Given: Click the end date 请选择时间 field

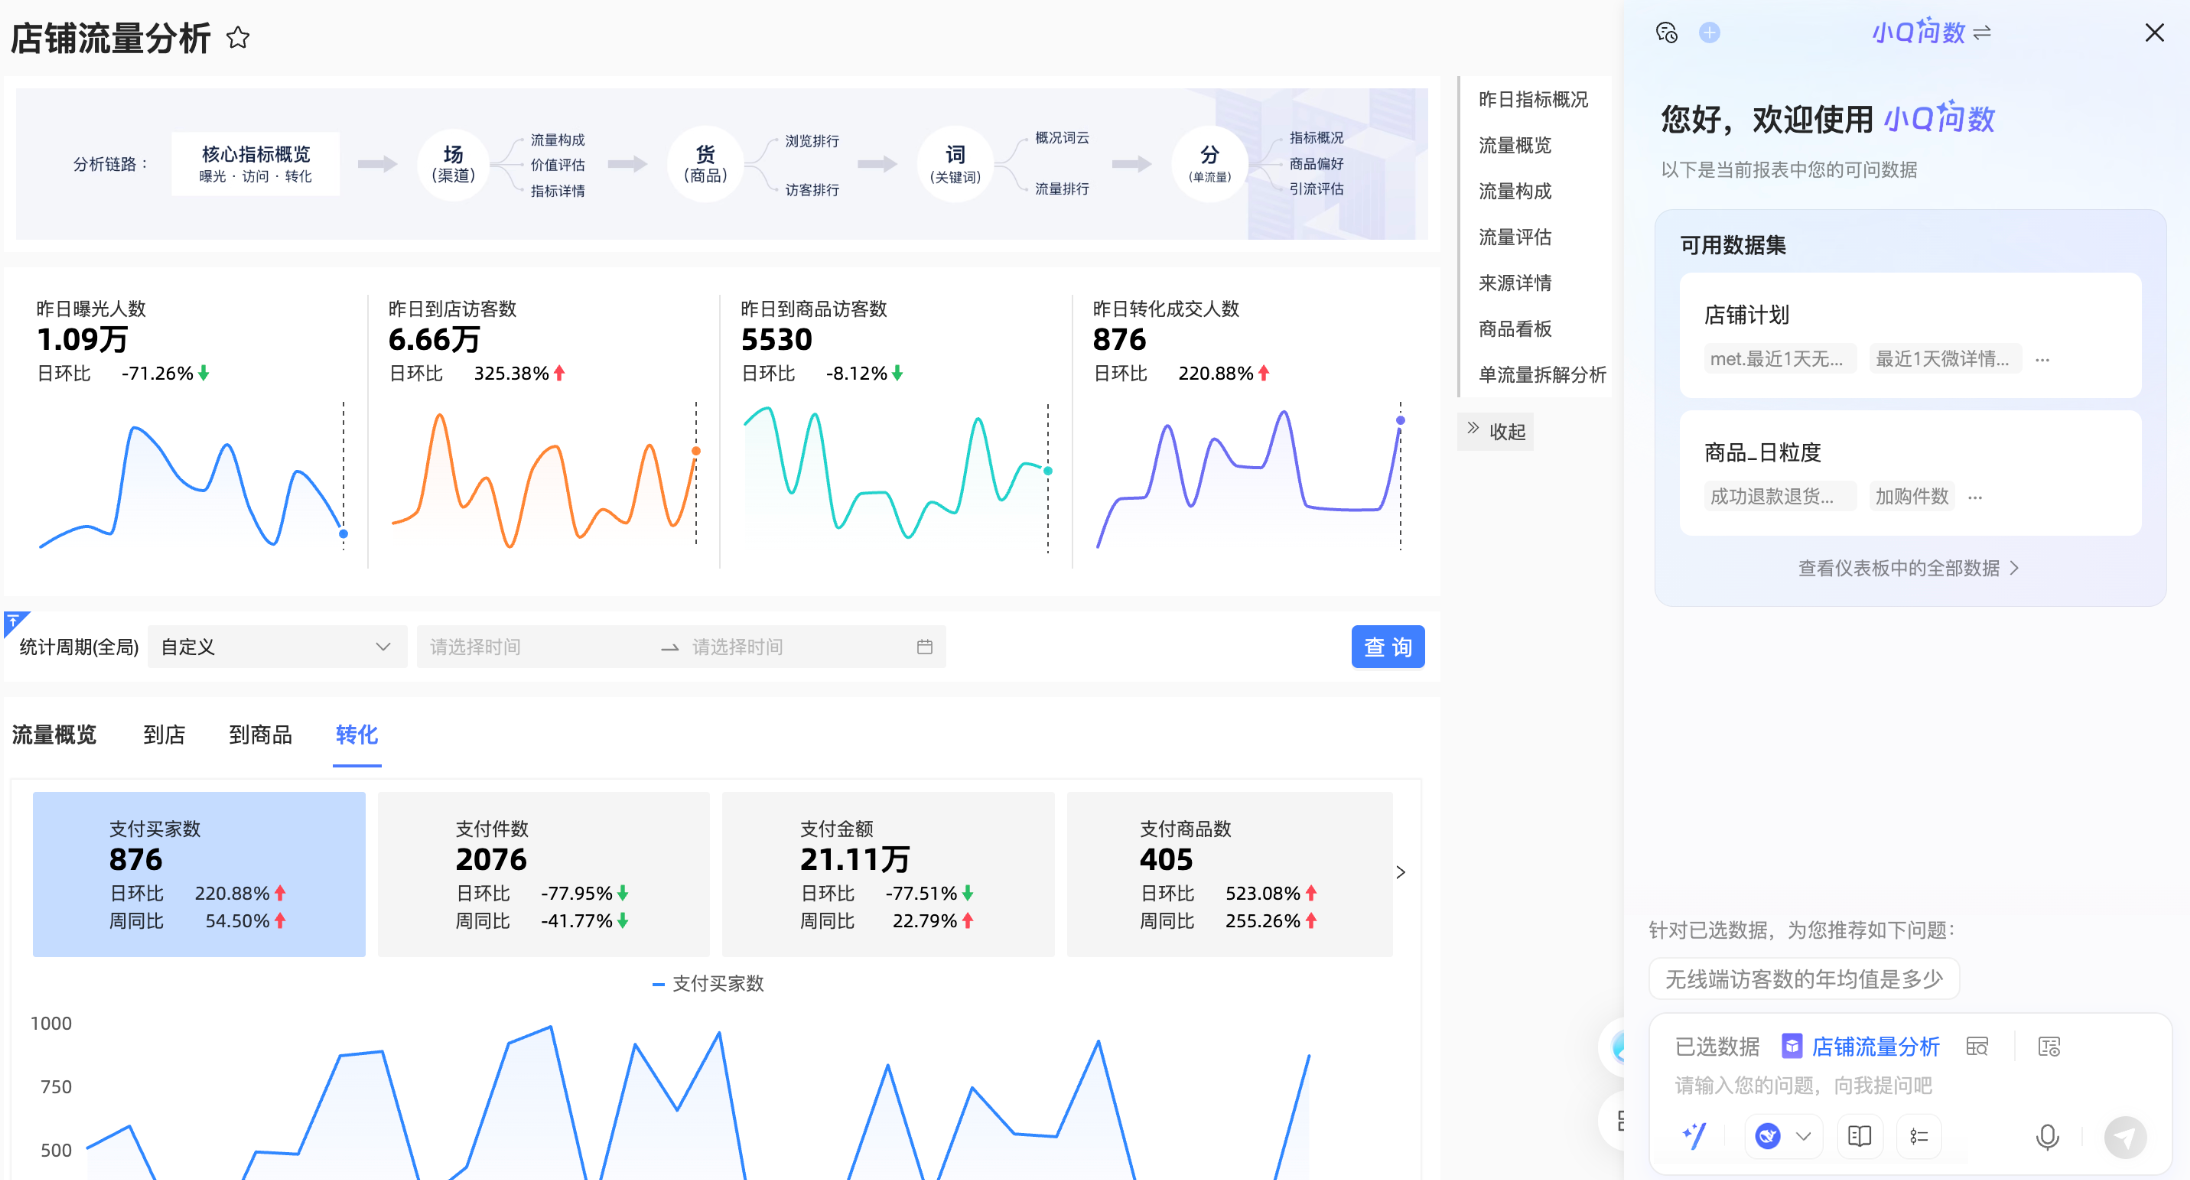Looking at the screenshot, I should pos(797,647).
